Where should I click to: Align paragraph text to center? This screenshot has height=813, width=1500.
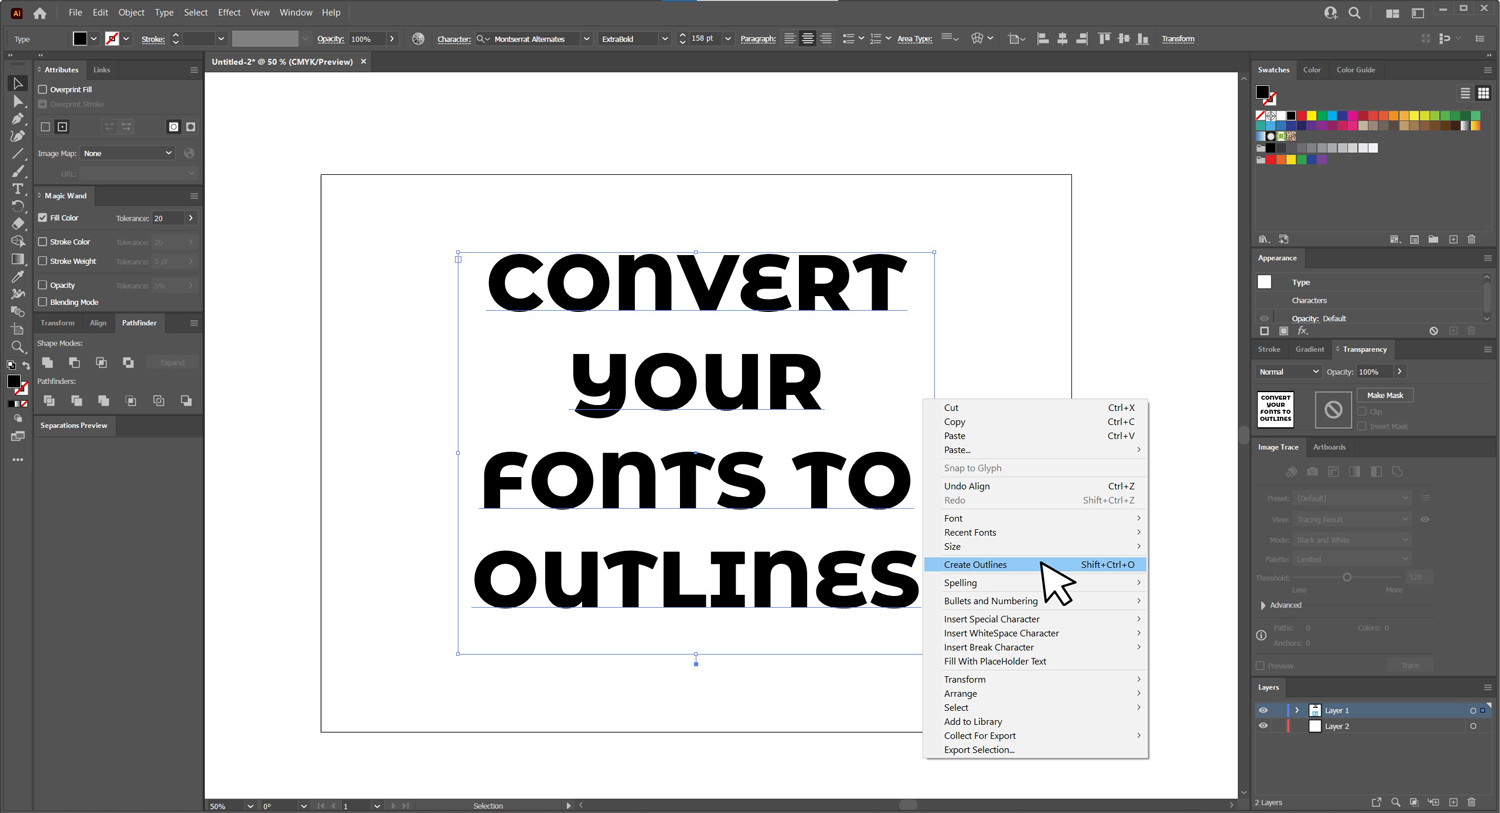tap(807, 39)
